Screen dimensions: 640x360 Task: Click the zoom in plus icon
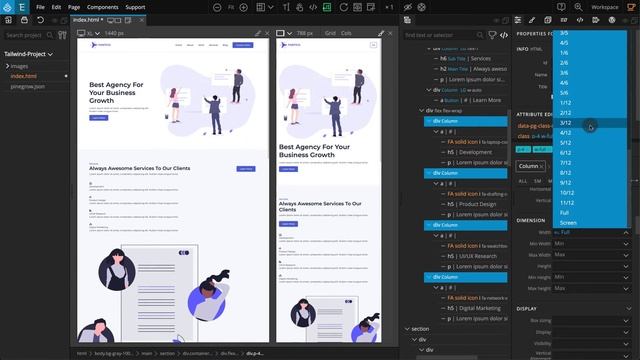coord(244,7)
